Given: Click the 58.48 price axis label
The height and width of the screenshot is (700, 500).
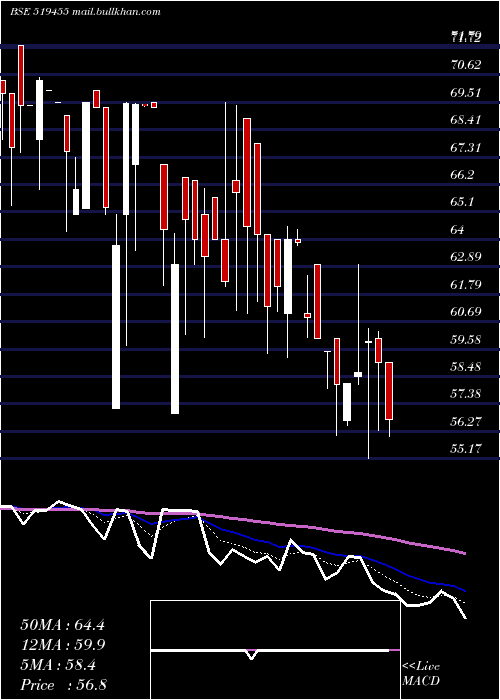Looking at the screenshot, I should point(466,367).
